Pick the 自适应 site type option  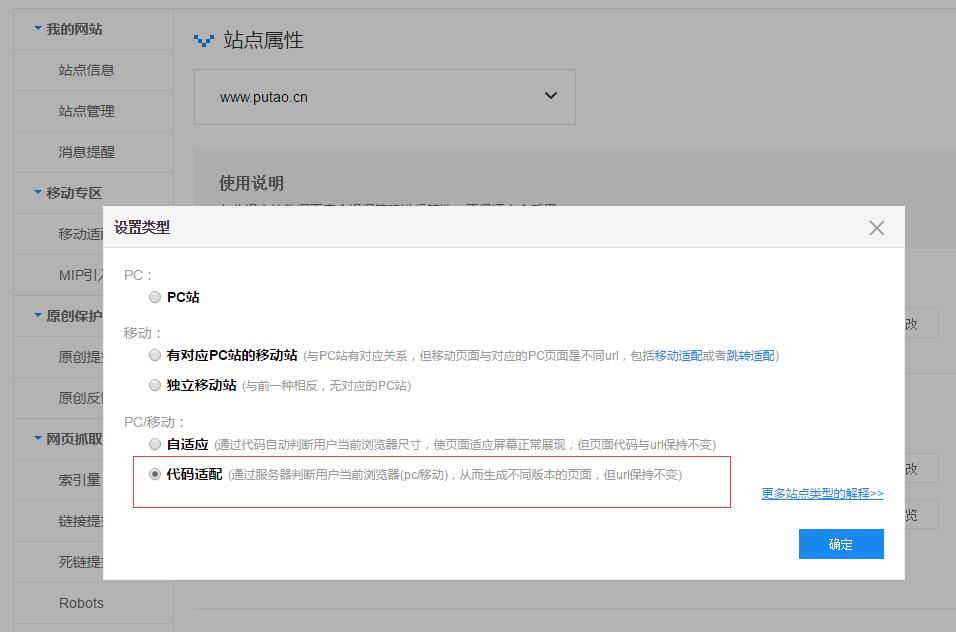155,444
